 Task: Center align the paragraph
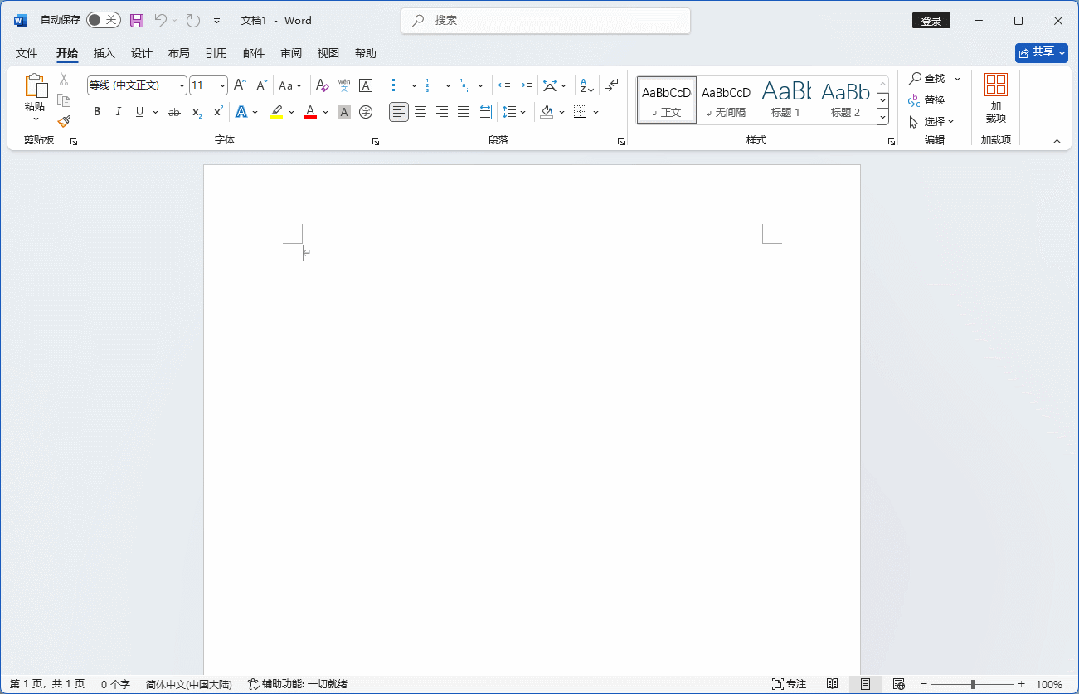(420, 111)
